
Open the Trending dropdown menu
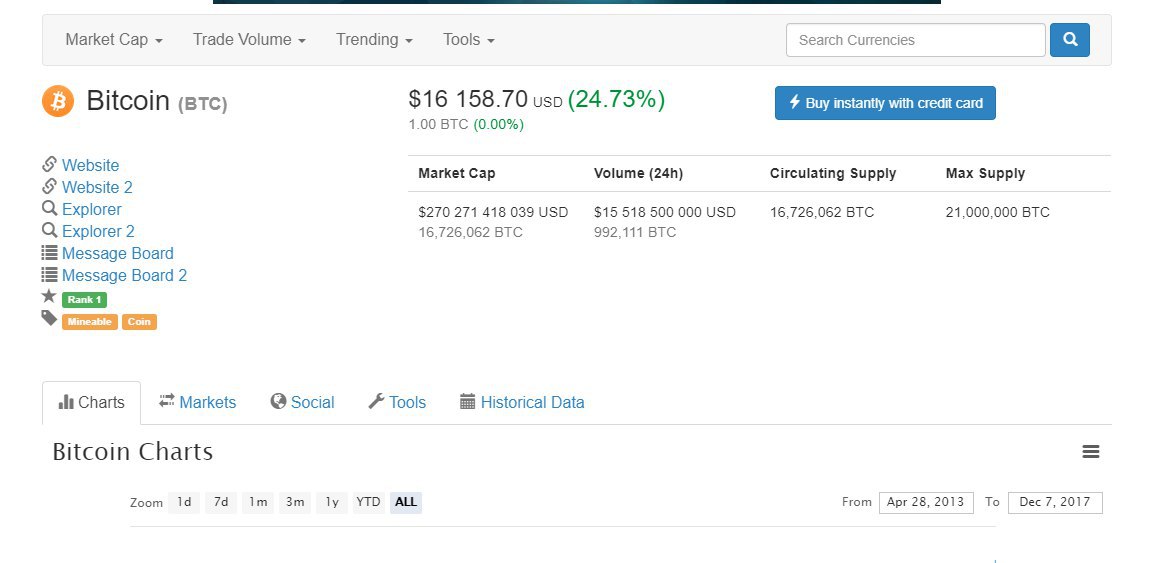[x=374, y=40]
